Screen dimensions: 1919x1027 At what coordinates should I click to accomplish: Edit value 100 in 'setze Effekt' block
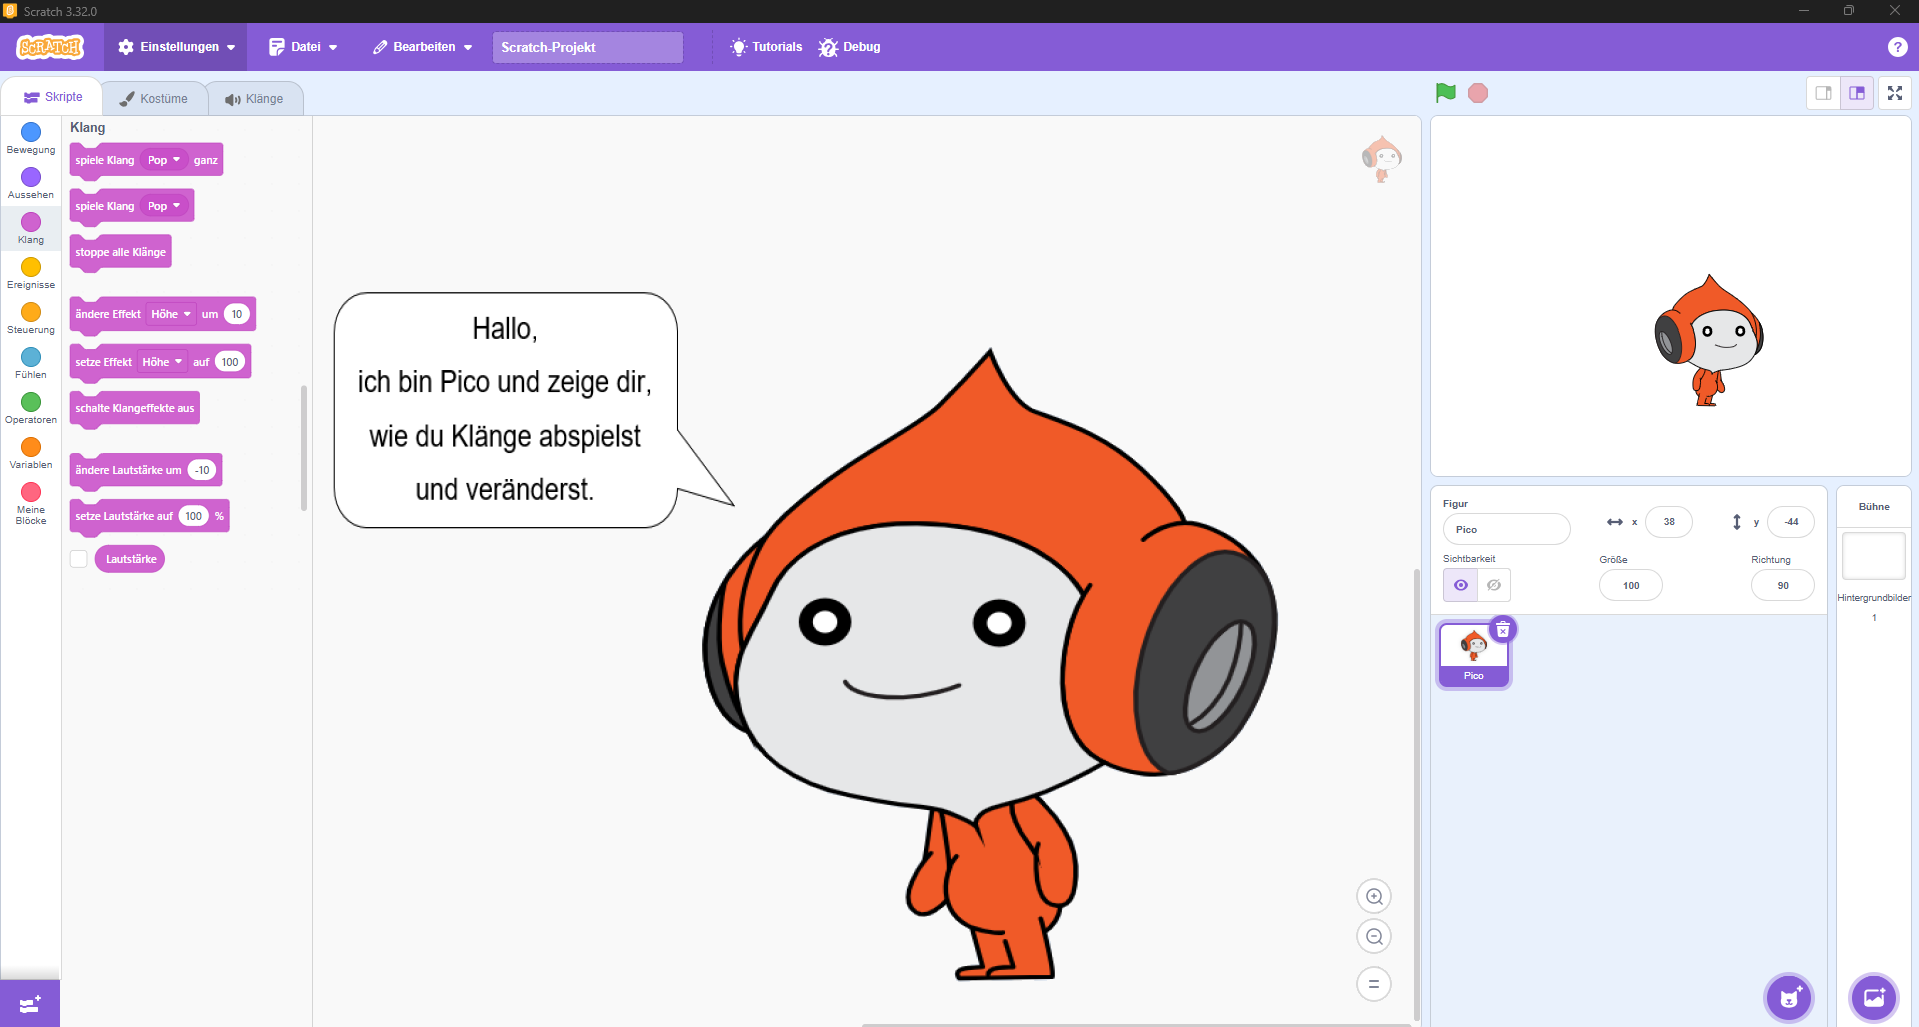pyautogui.click(x=230, y=362)
